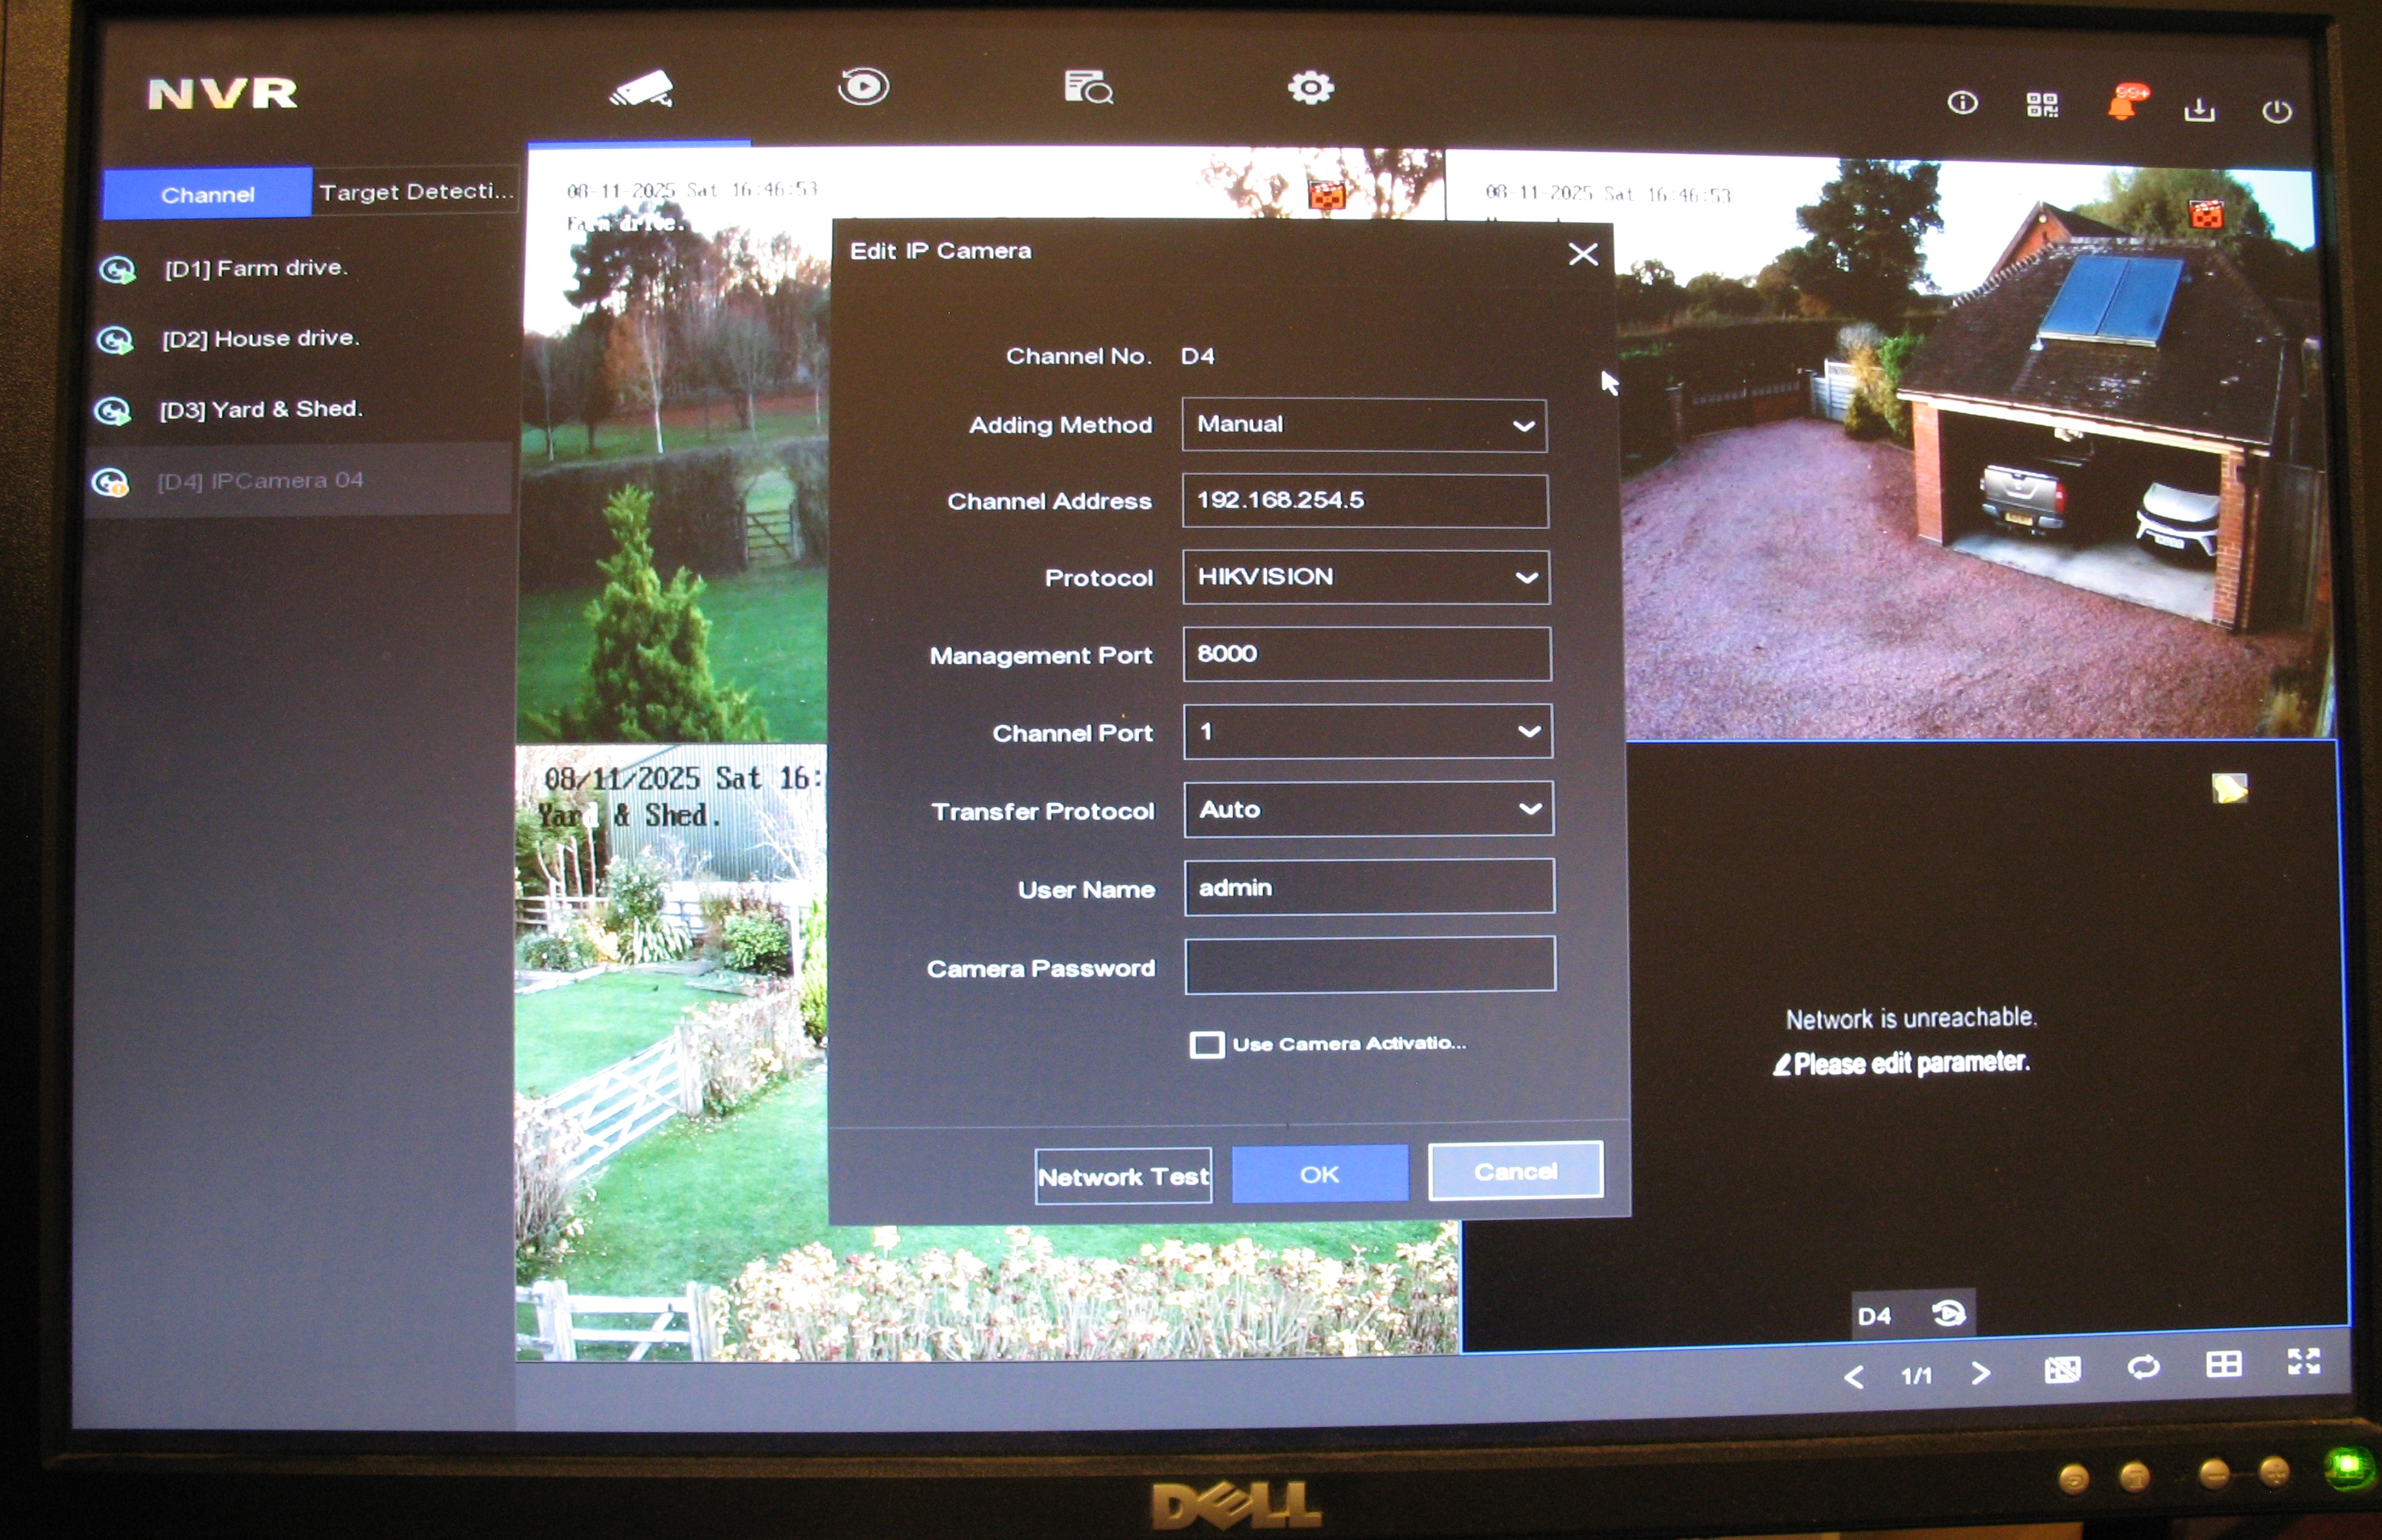Open the Protocol HIKVISION dropdown
Image resolution: width=2382 pixels, height=1540 pixels.
[x=1366, y=577]
